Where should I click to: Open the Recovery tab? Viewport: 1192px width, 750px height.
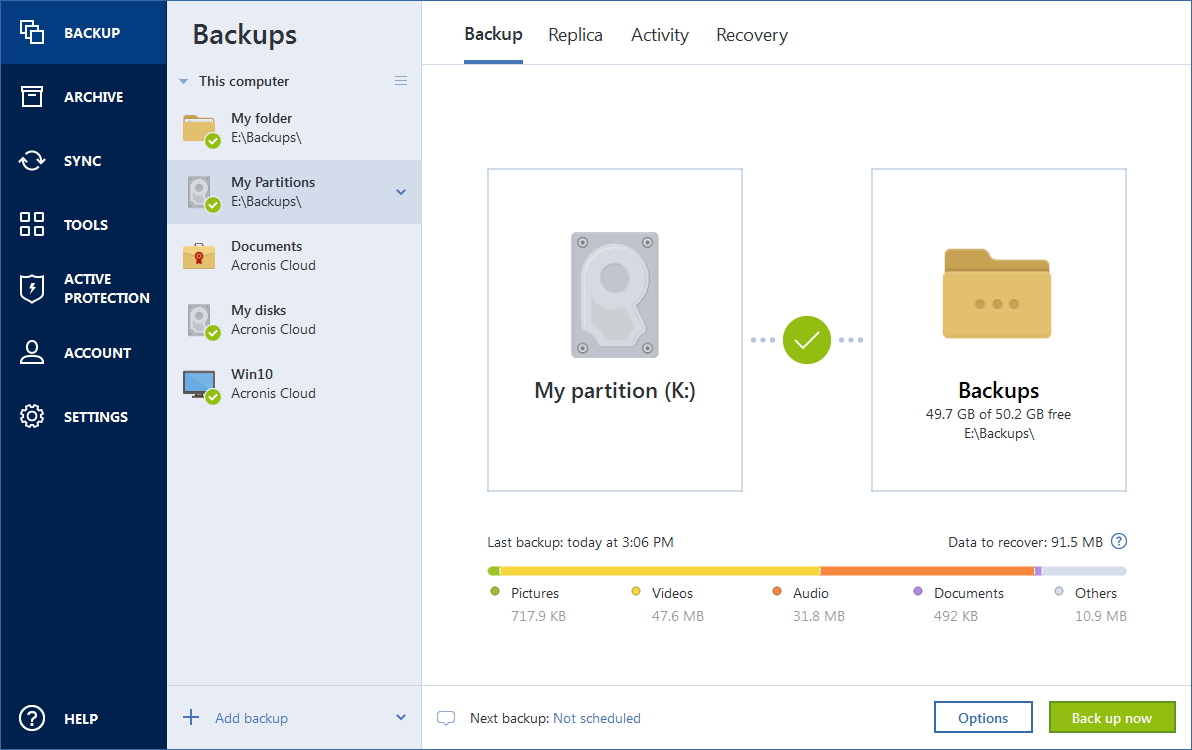click(751, 34)
